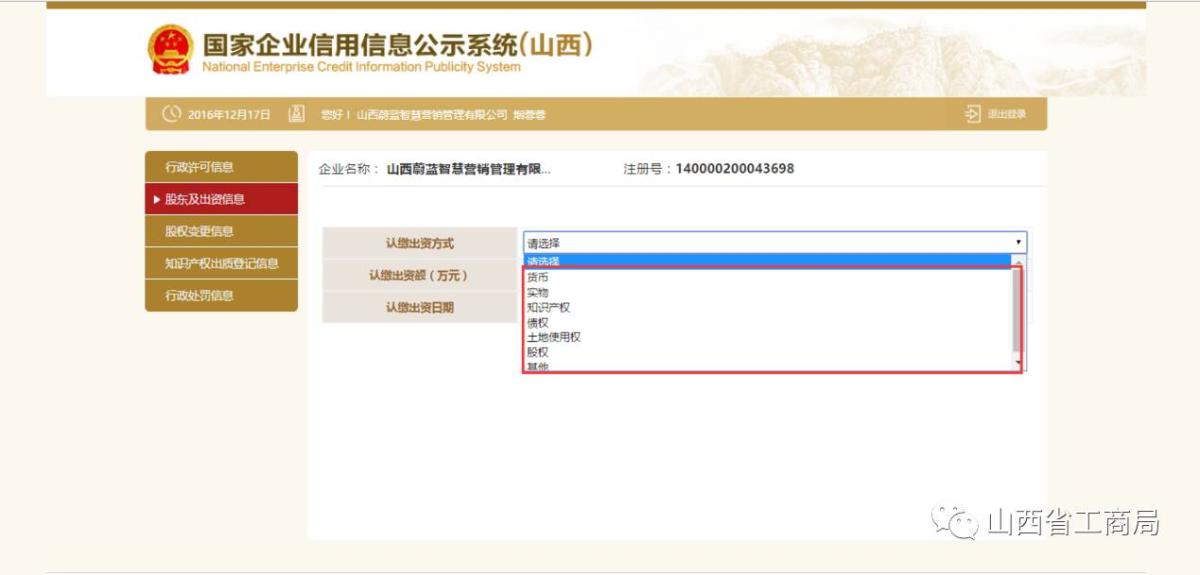Go to 知识产权出质登记信息 section

pyautogui.click(x=221, y=264)
